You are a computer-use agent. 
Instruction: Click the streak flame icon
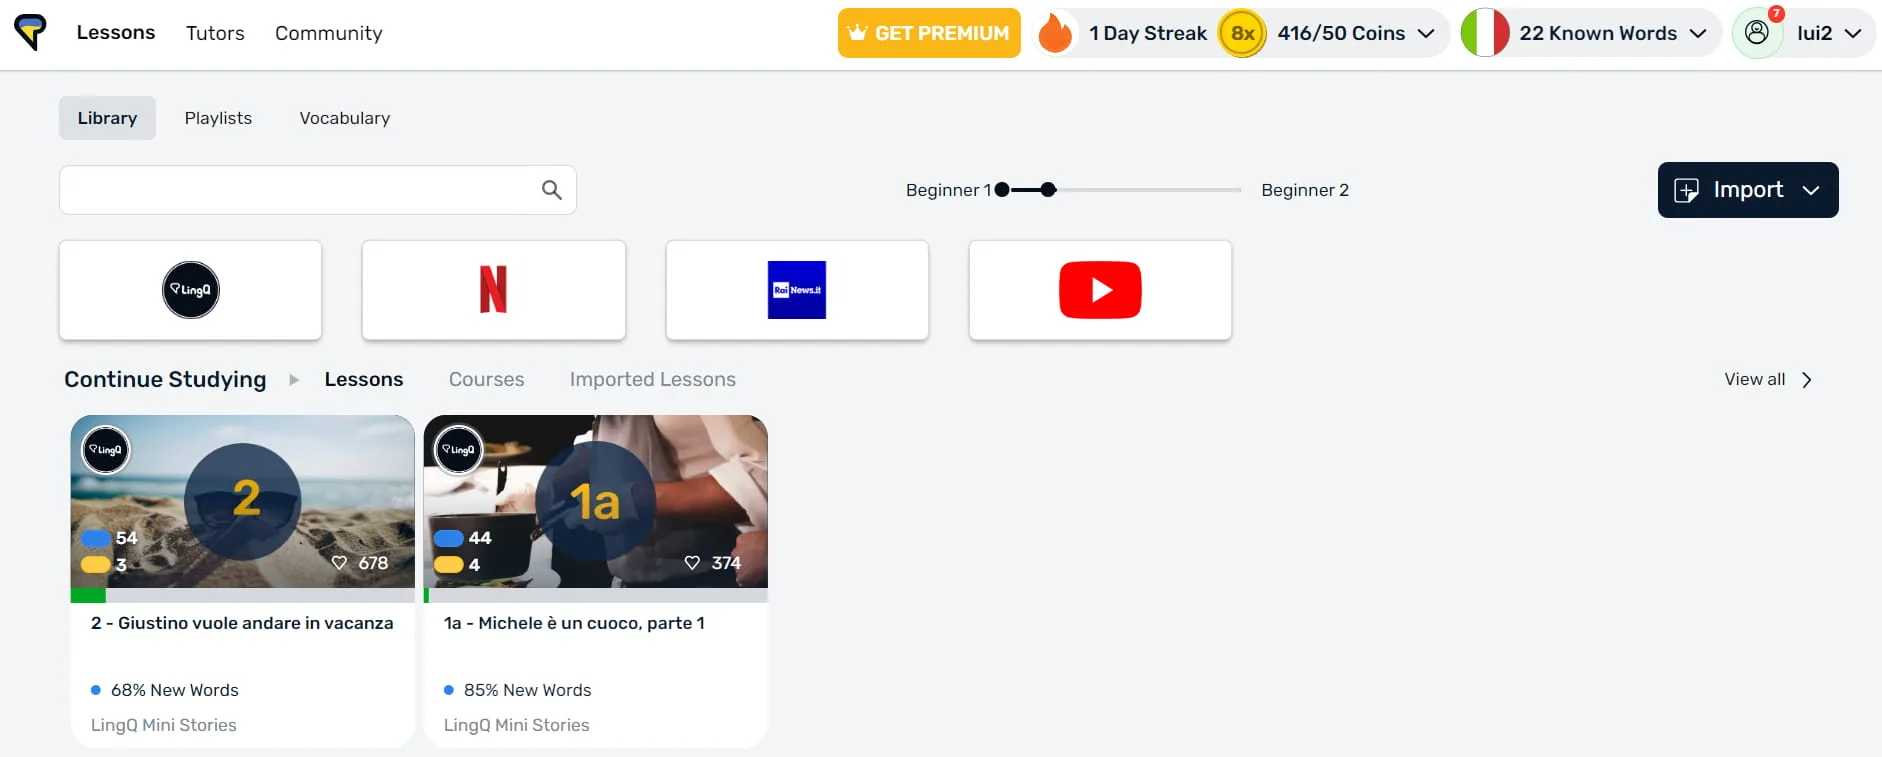coord(1054,33)
